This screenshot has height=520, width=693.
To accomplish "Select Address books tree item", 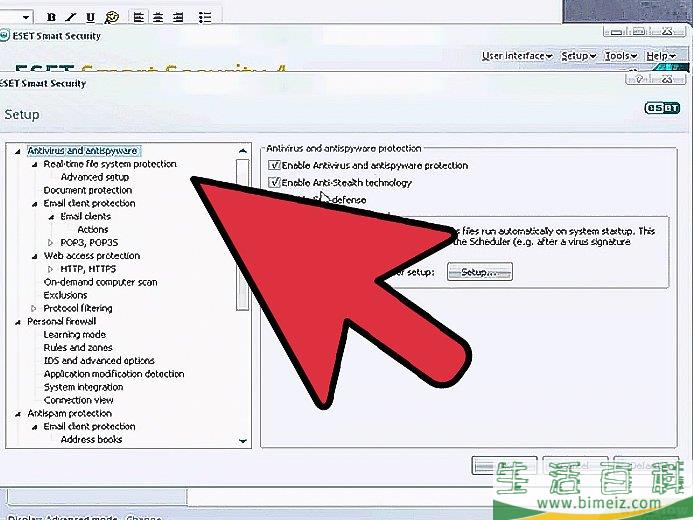I will [x=91, y=440].
